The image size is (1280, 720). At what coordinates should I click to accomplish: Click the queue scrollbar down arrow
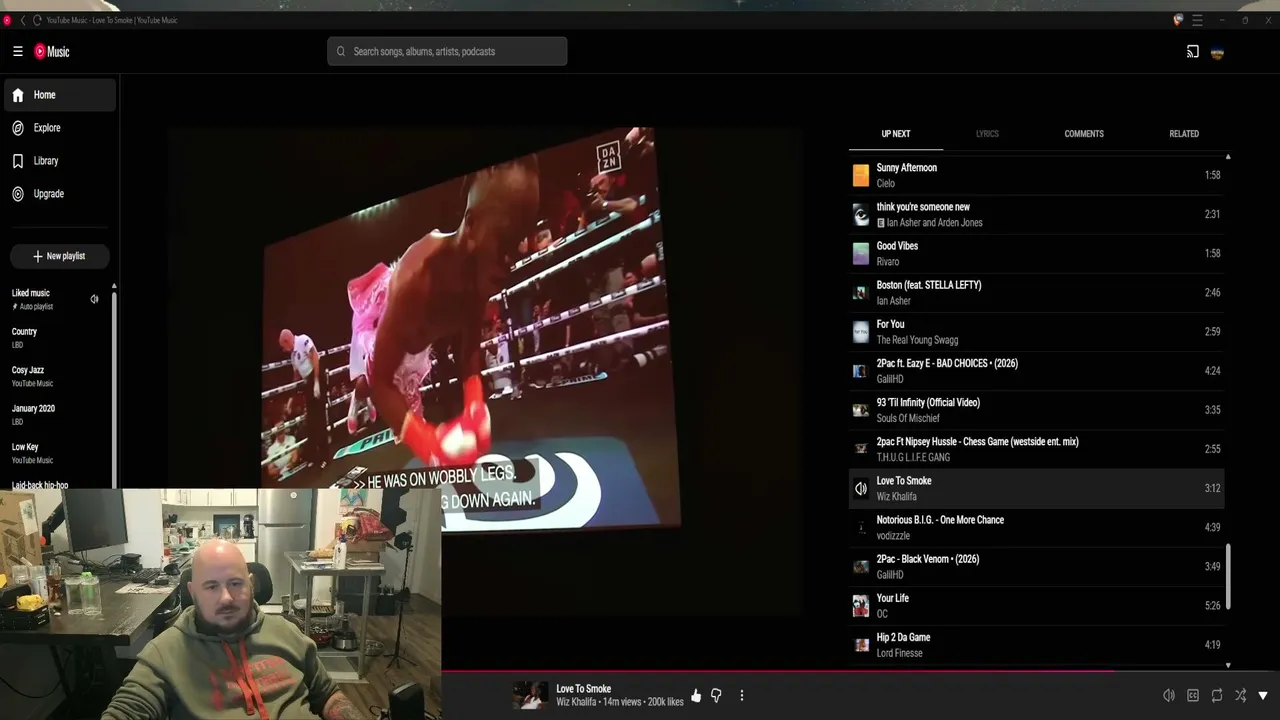tap(1228, 665)
